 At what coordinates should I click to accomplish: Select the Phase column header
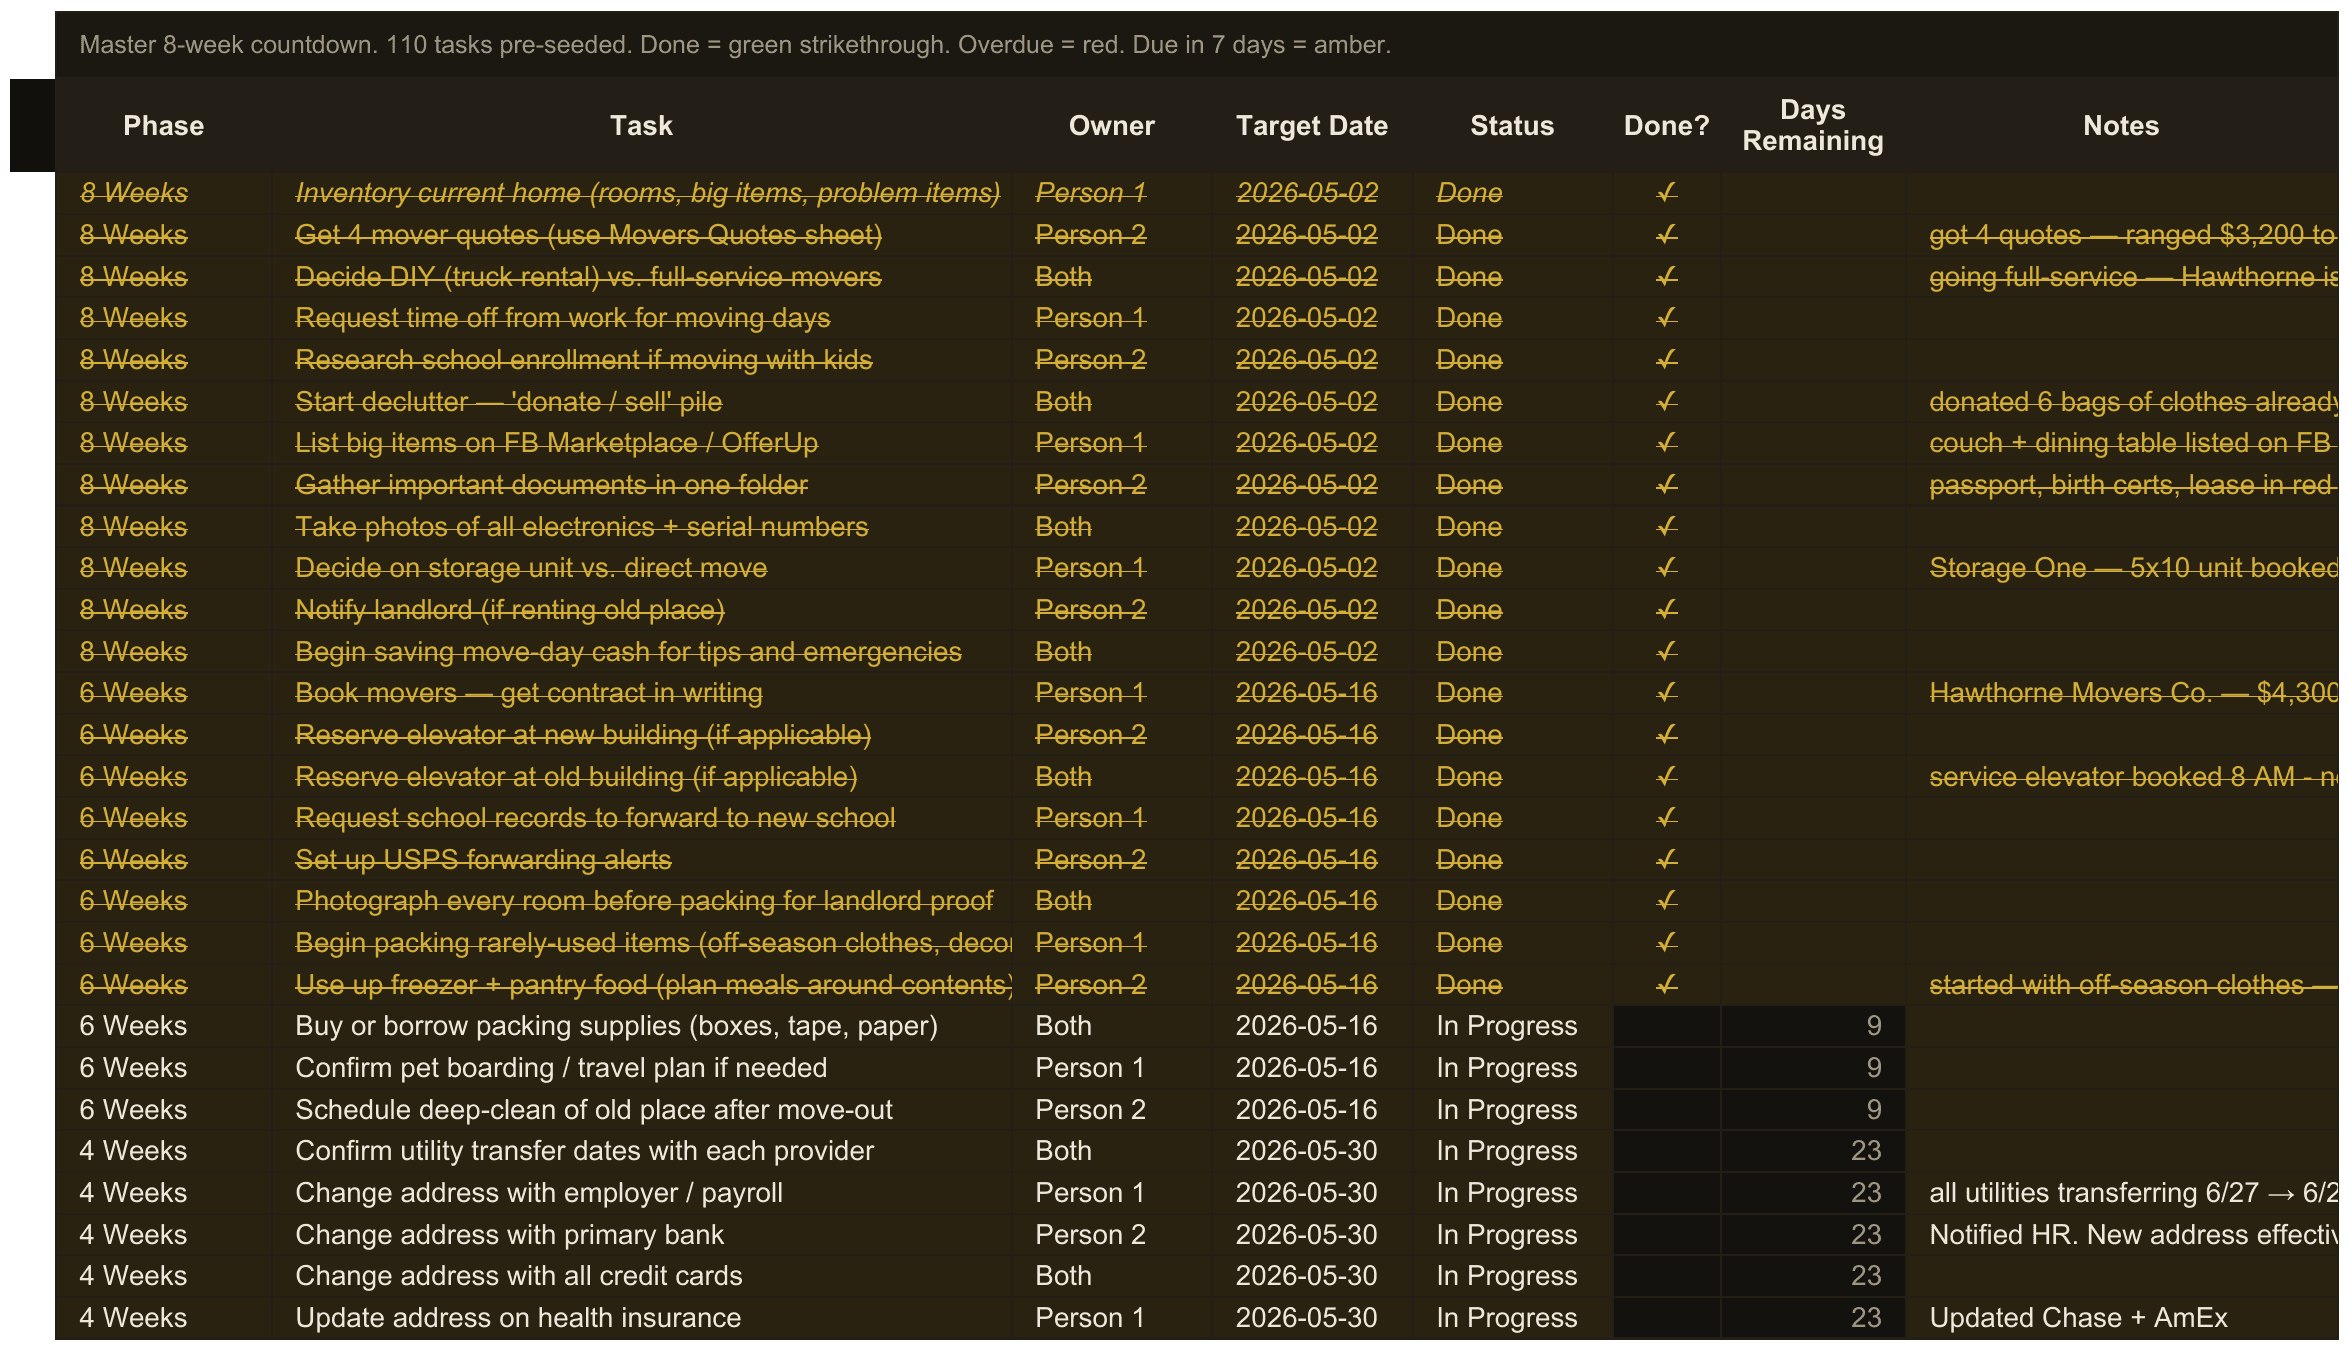point(163,125)
